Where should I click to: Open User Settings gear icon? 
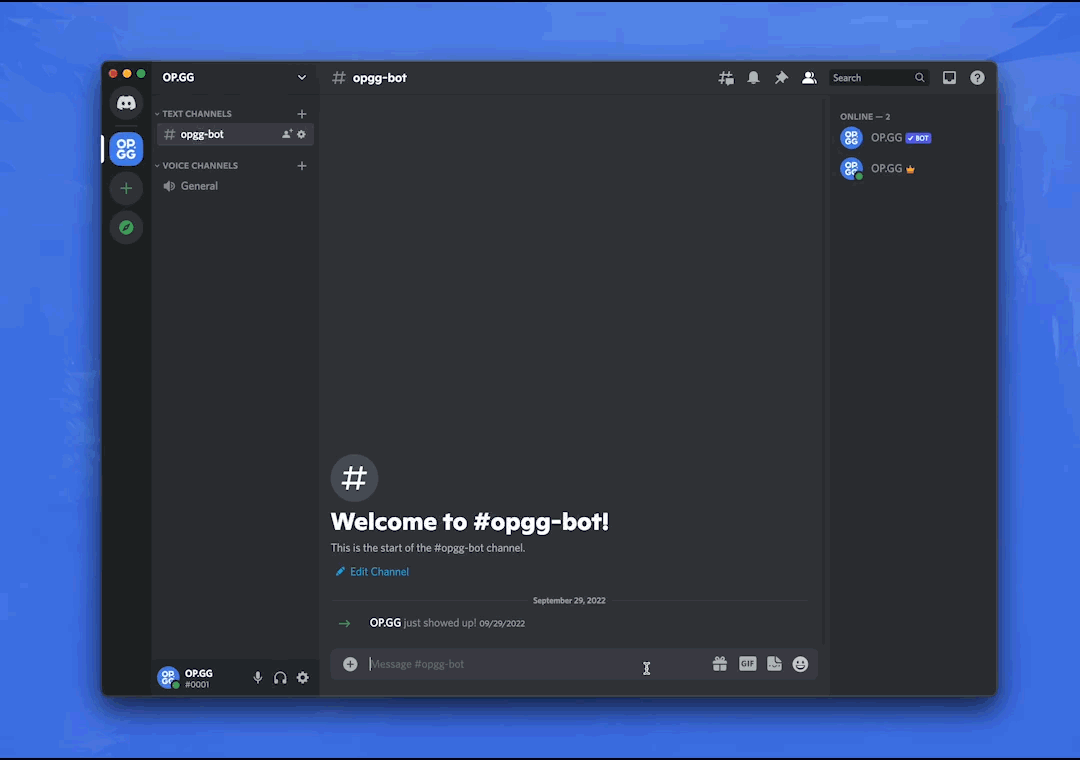302,678
